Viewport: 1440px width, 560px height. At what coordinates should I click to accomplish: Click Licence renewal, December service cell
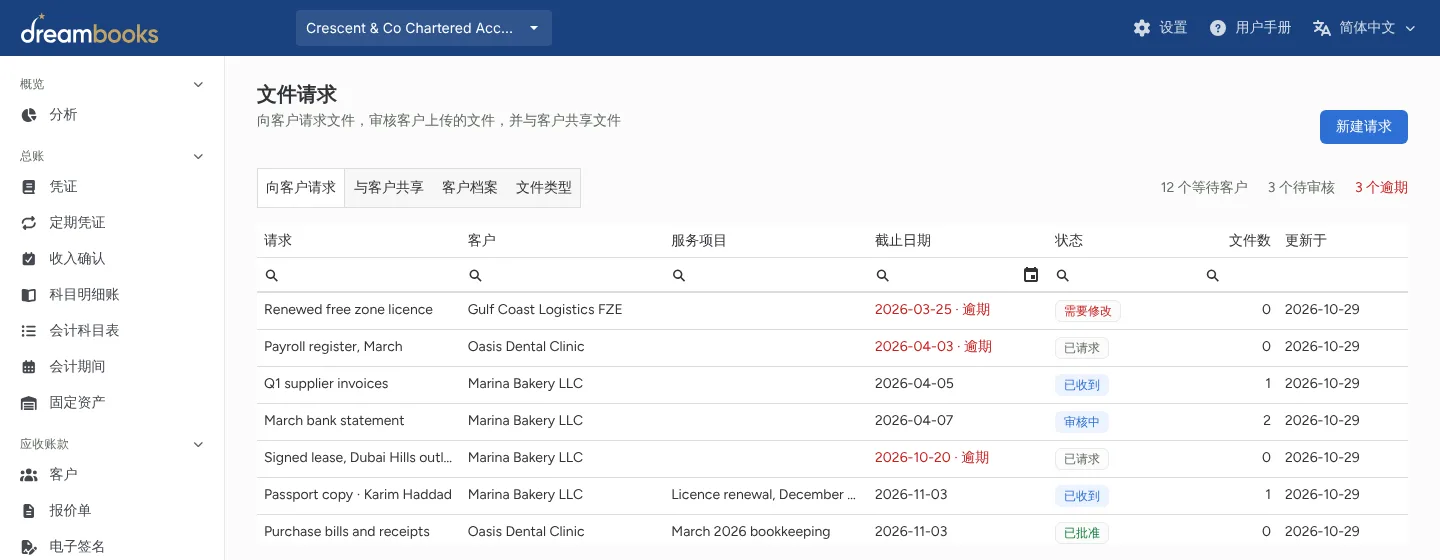pyautogui.click(x=764, y=495)
